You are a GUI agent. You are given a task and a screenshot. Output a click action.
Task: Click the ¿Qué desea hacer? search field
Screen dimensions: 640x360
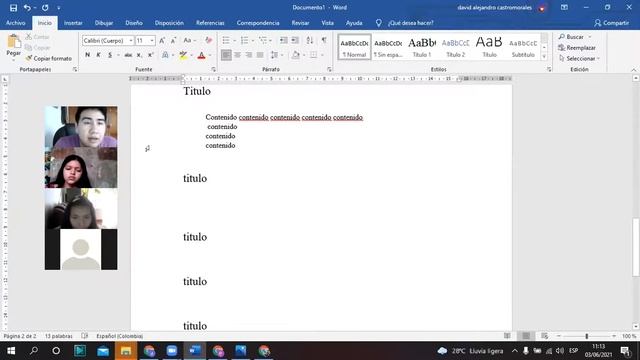pyautogui.click(x=411, y=23)
